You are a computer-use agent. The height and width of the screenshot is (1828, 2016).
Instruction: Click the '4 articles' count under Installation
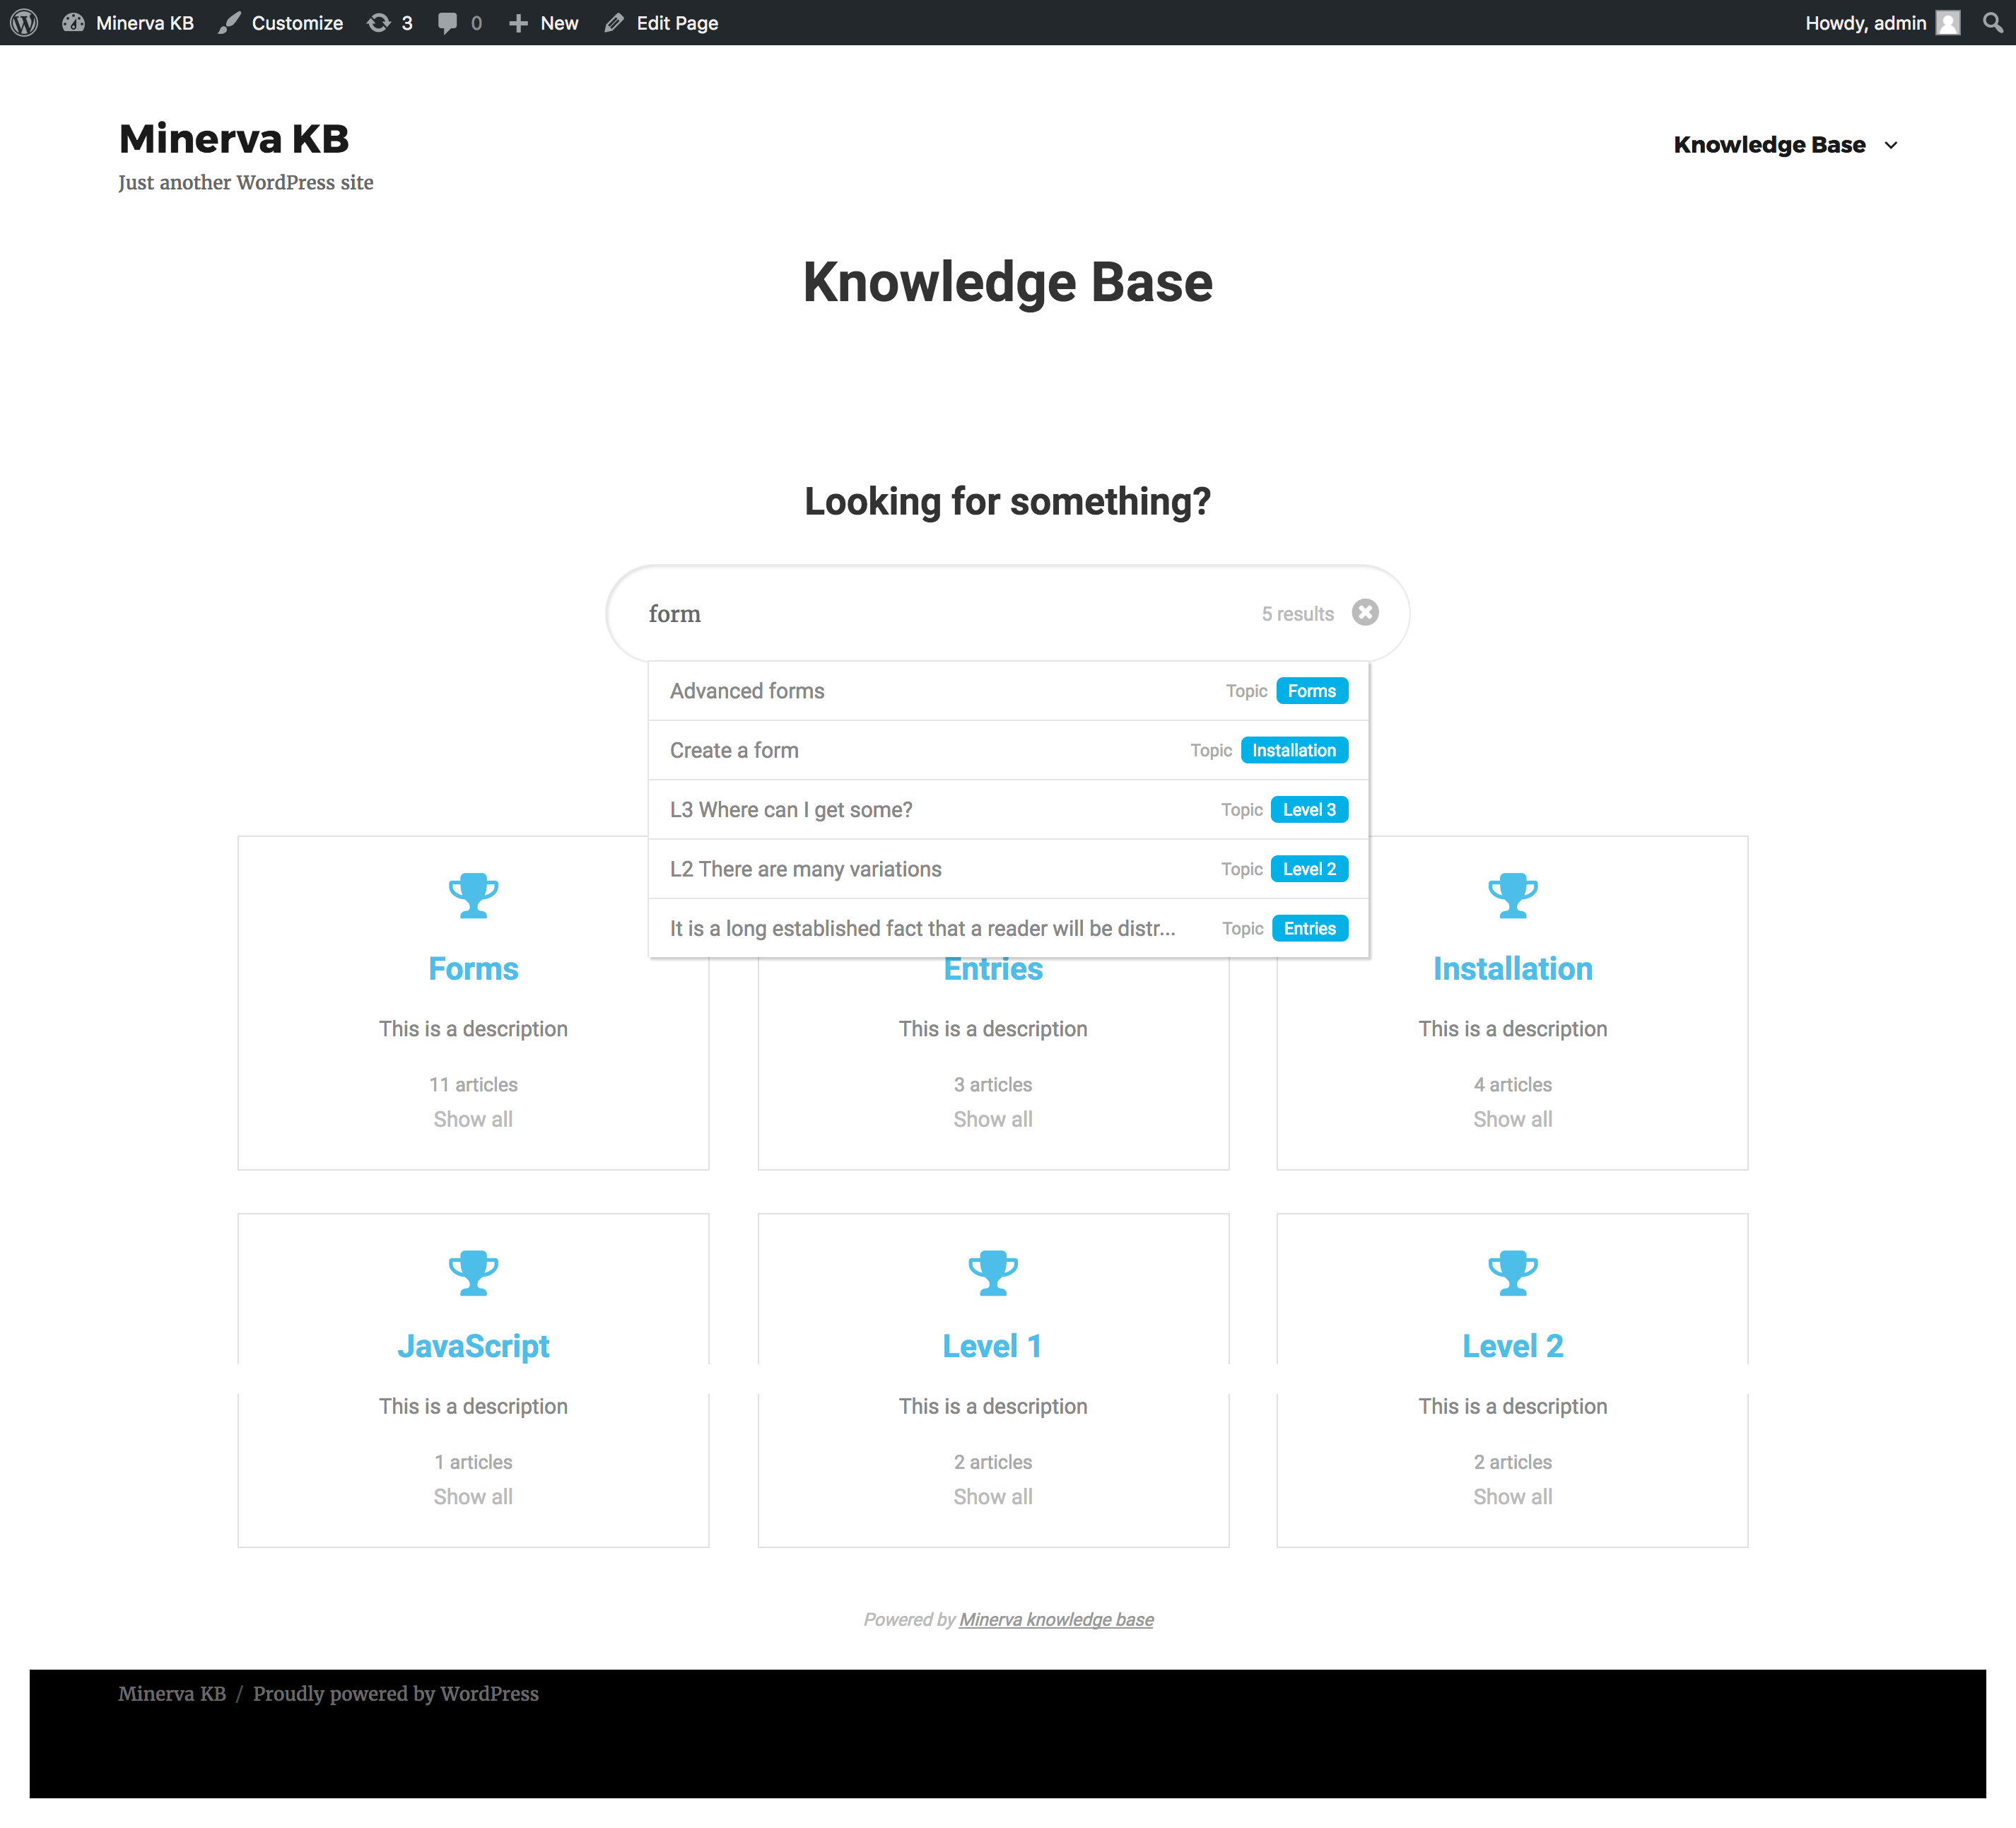click(1513, 1085)
